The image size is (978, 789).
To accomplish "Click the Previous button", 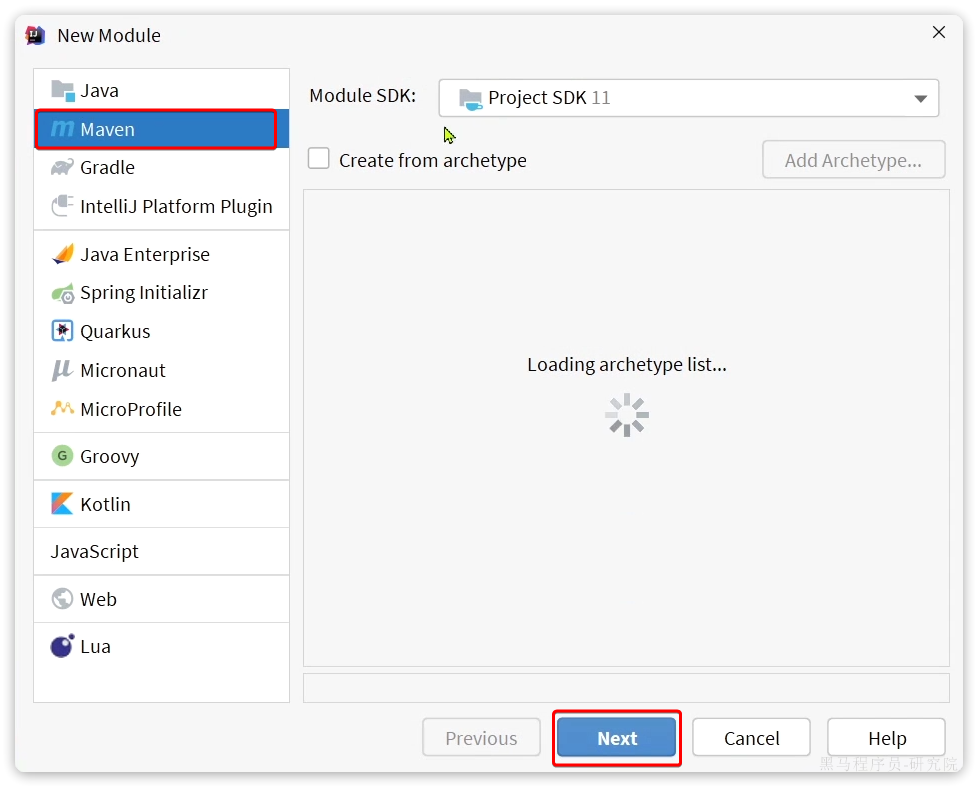I will (x=482, y=738).
